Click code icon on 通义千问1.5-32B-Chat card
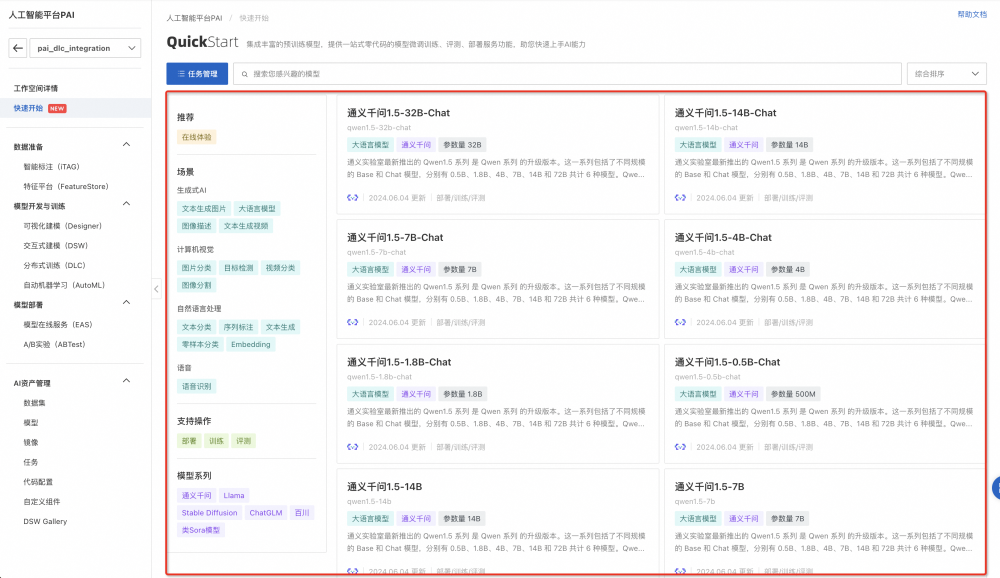1000x578 pixels. click(x=353, y=198)
